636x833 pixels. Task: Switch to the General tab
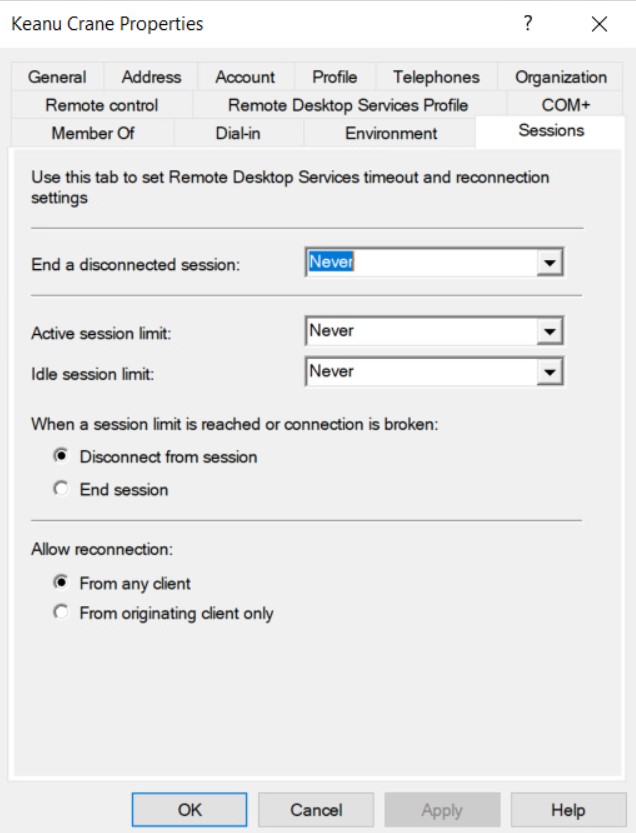(57, 77)
